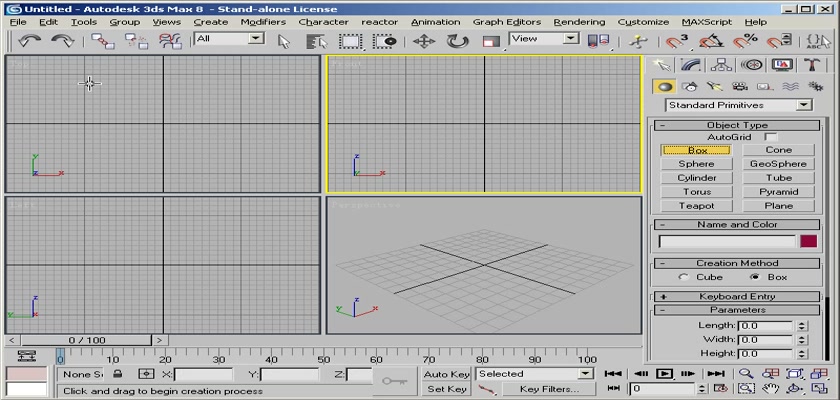Activate the Select and Move tool
The height and width of the screenshot is (400, 840).
click(424, 41)
